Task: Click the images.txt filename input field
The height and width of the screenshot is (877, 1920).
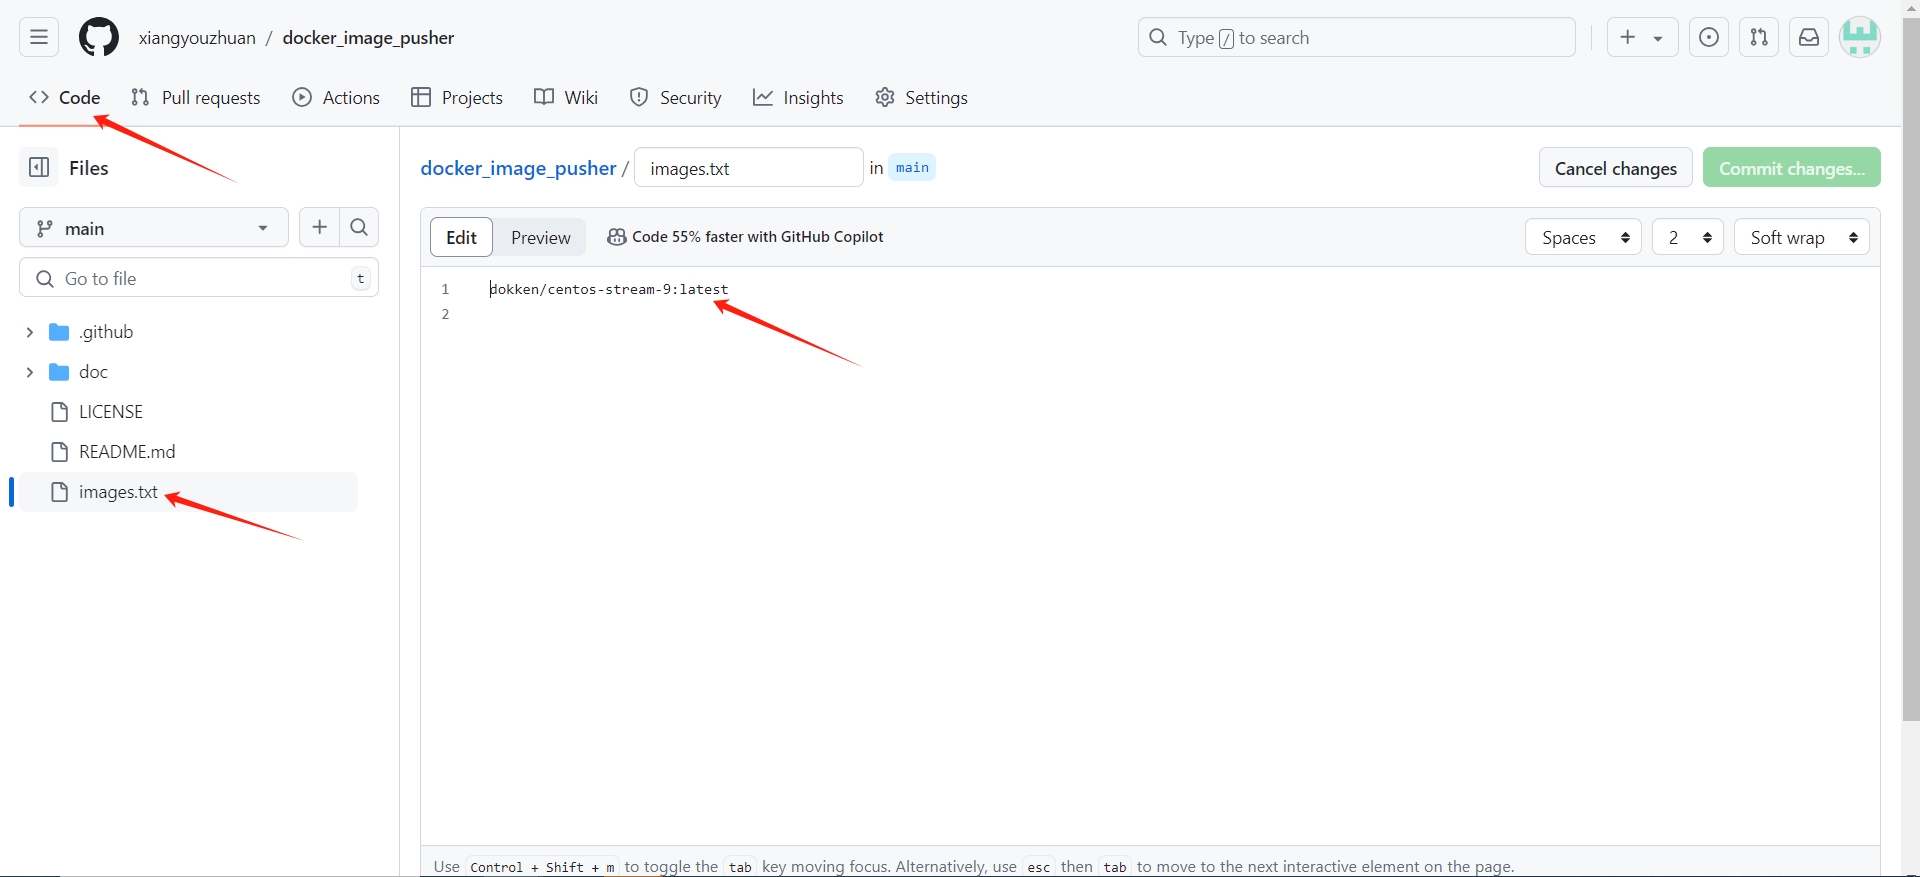Action: 748,168
